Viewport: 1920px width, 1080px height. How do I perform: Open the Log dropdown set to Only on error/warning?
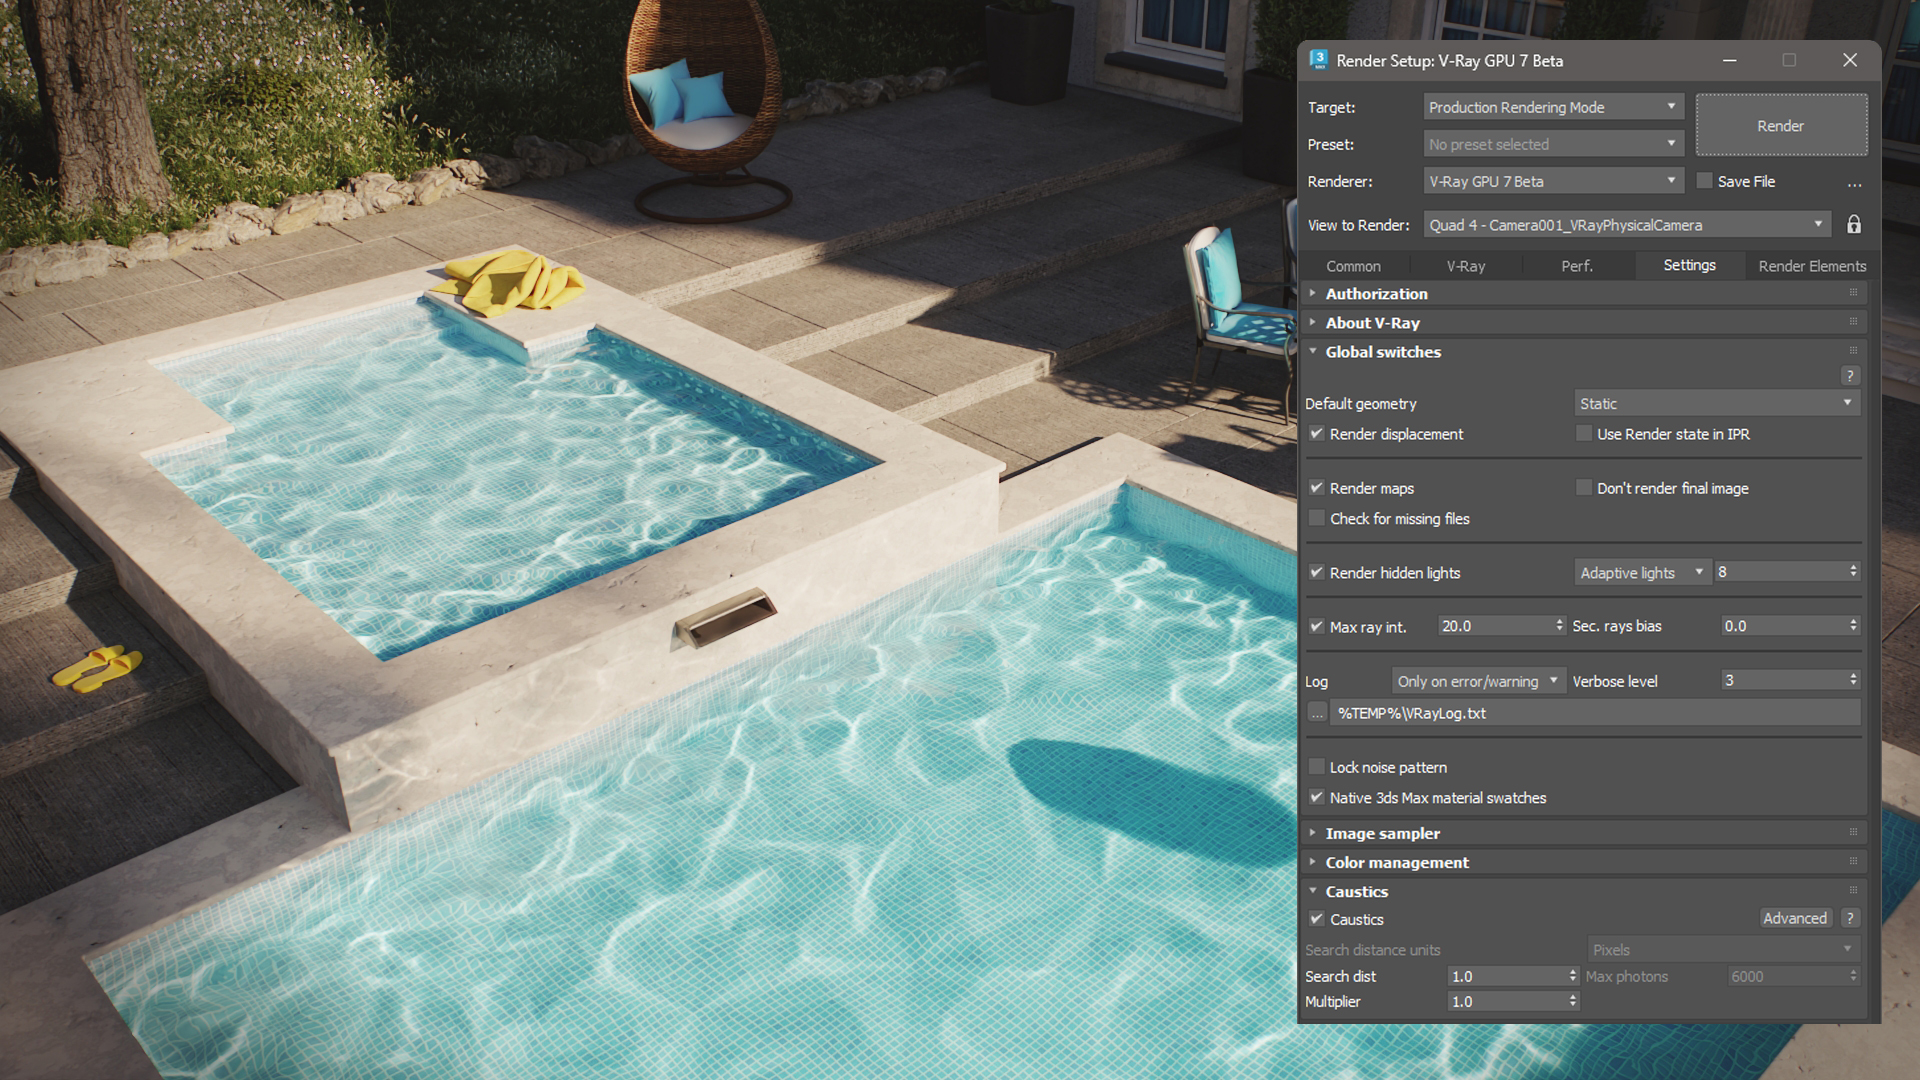(x=1477, y=680)
